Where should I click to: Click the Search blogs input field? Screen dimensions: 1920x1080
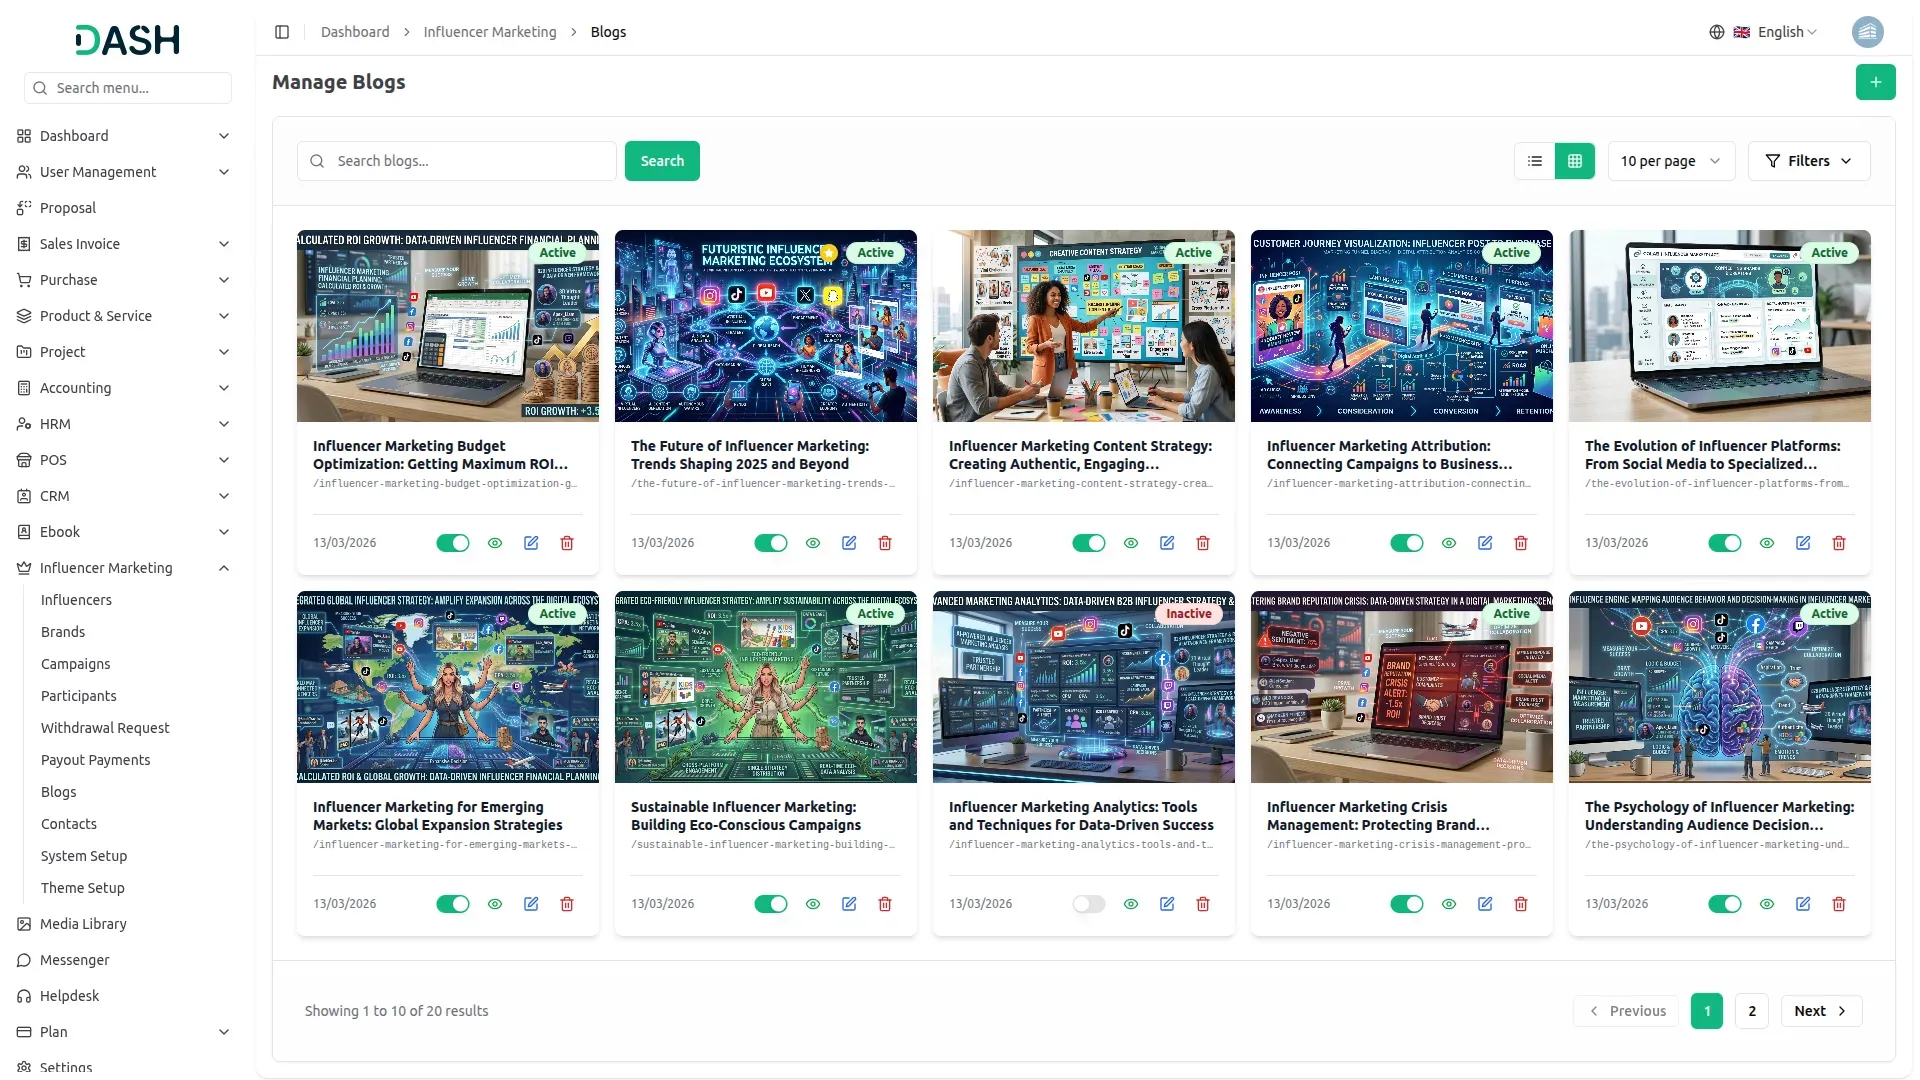point(470,161)
